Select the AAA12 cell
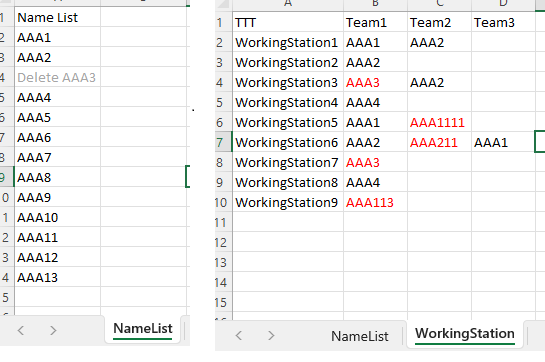This screenshot has width=545, height=362. 57,257
